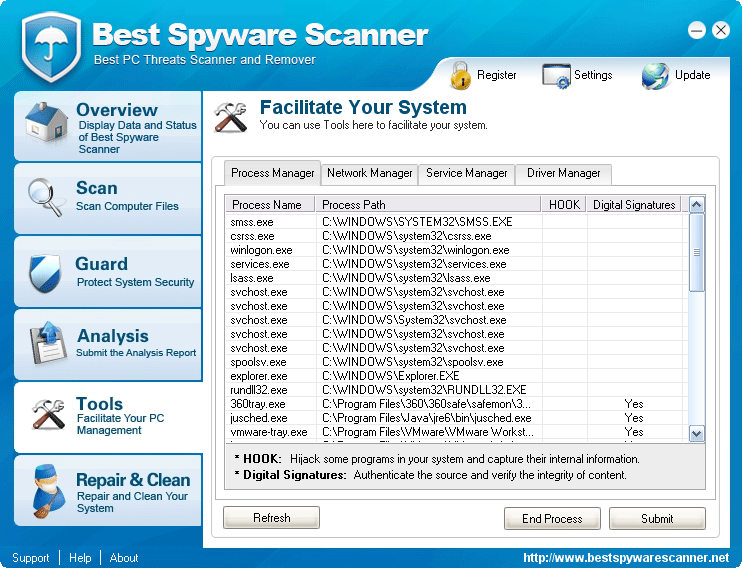742x568 pixels.
Task: Select the 360tray.exe process row
Action: 456,404
